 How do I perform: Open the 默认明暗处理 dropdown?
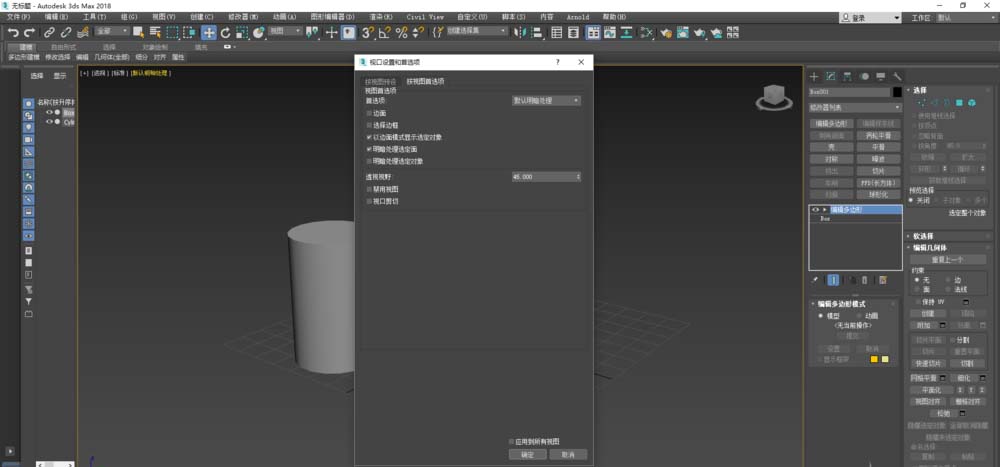tap(546, 101)
